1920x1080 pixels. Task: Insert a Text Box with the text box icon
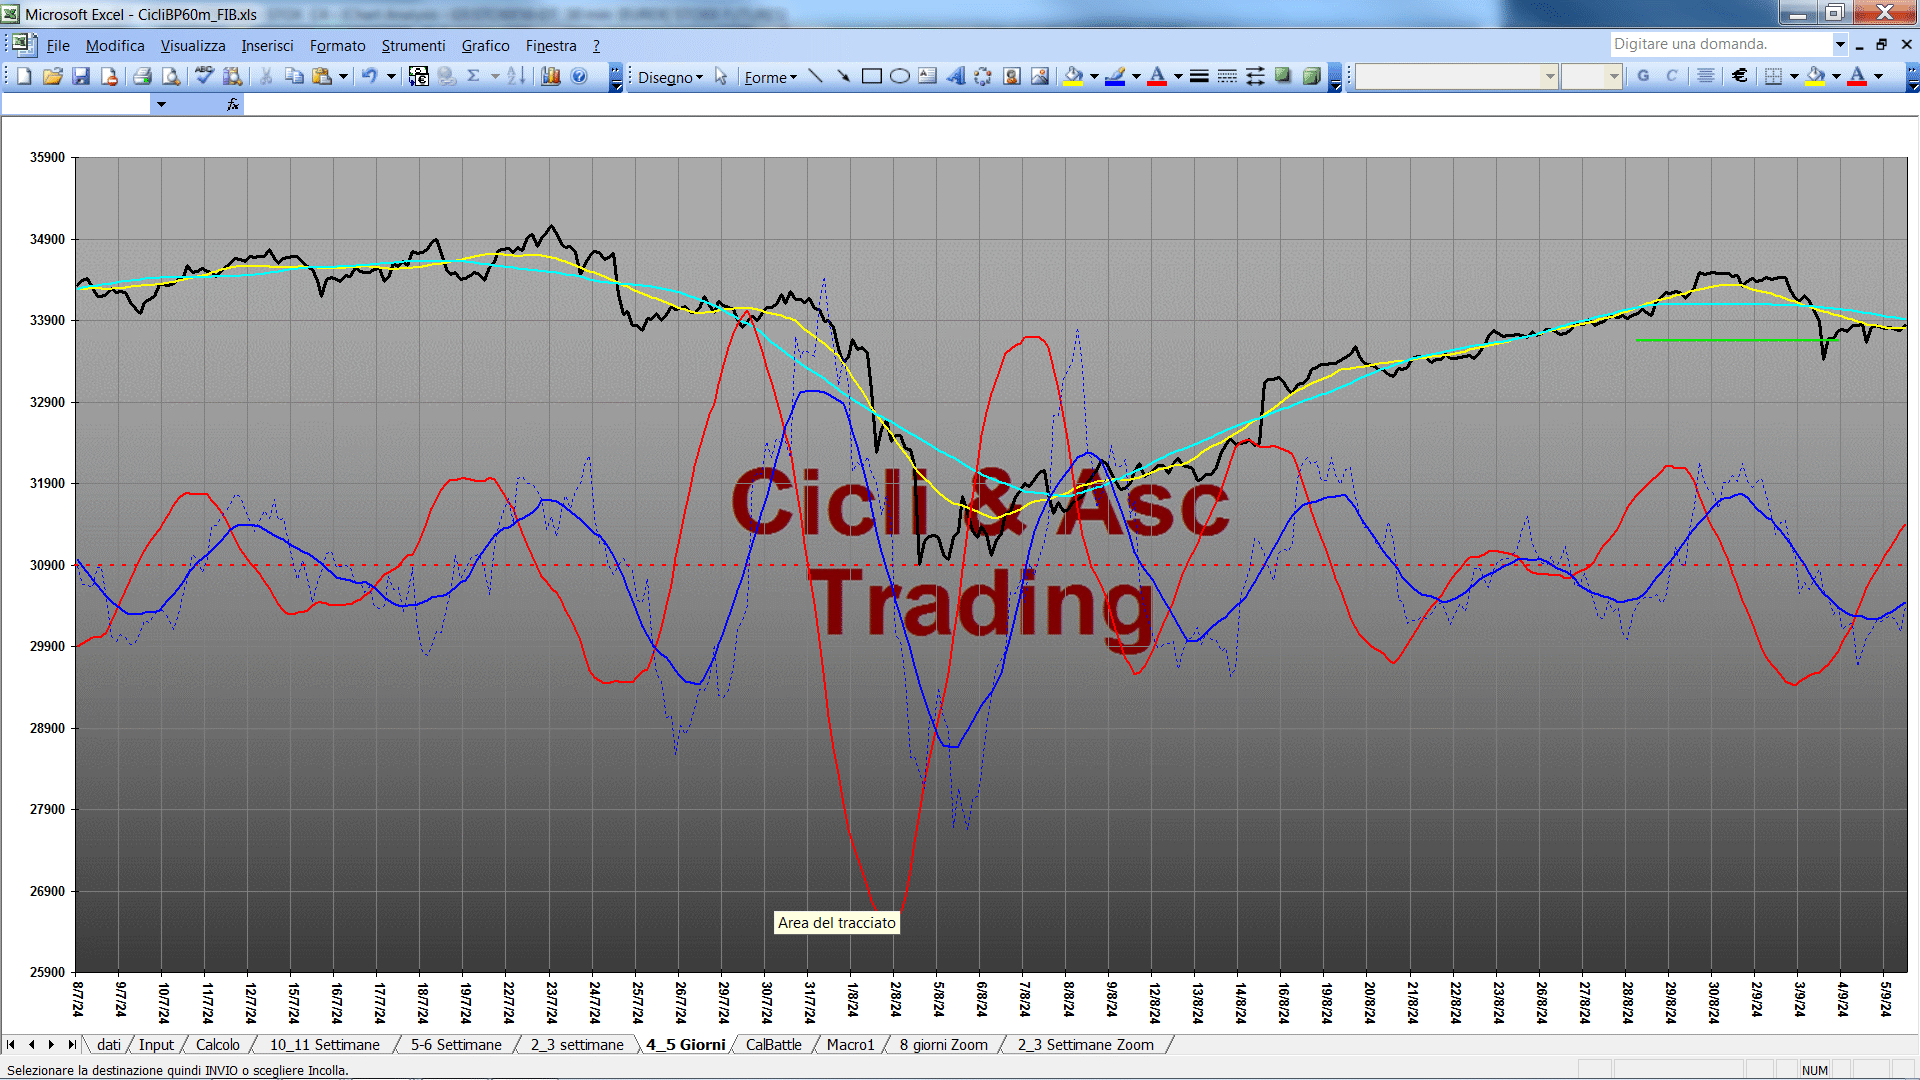928,77
